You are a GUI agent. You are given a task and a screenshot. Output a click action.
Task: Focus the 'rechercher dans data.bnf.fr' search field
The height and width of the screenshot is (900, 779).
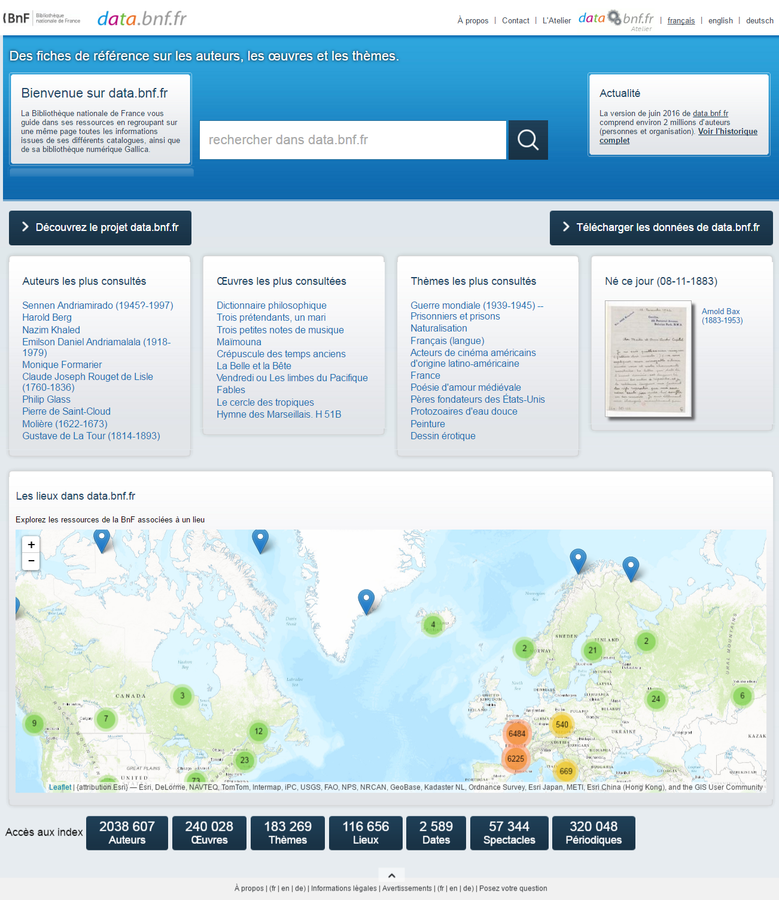click(x=353, y=140)
